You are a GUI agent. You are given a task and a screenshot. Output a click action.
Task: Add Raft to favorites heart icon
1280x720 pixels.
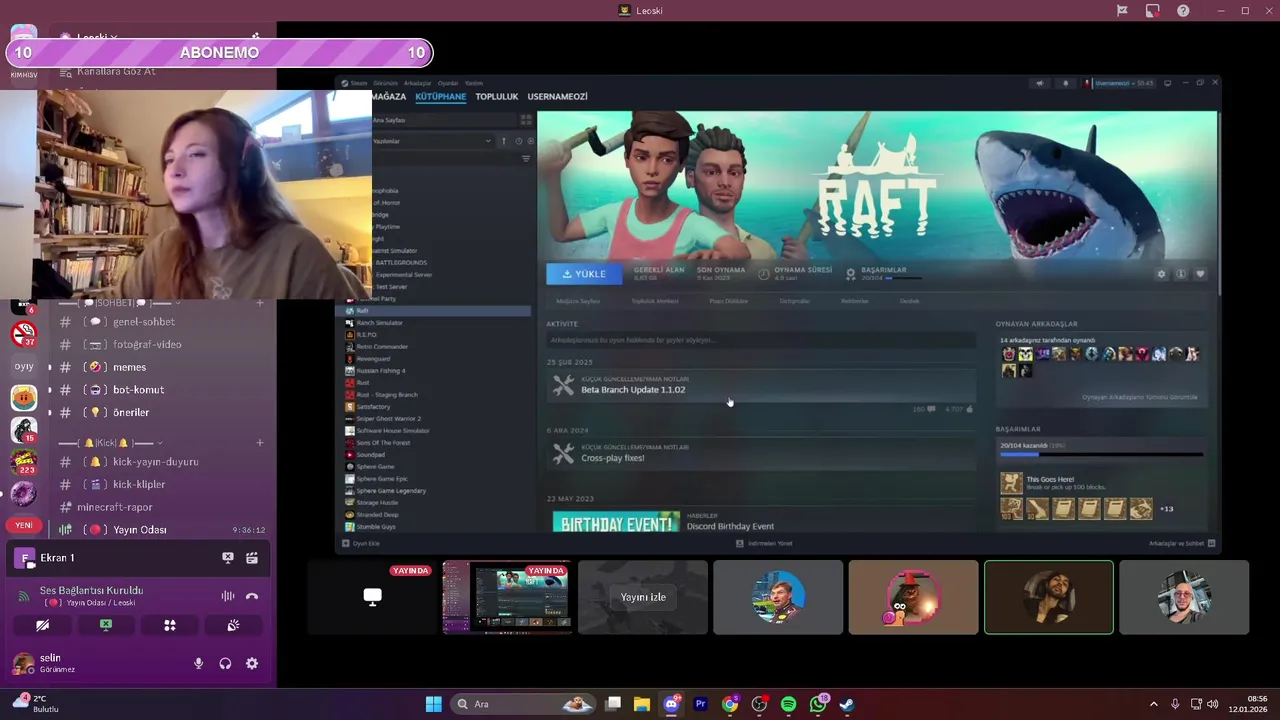[x=1200, y=274]
